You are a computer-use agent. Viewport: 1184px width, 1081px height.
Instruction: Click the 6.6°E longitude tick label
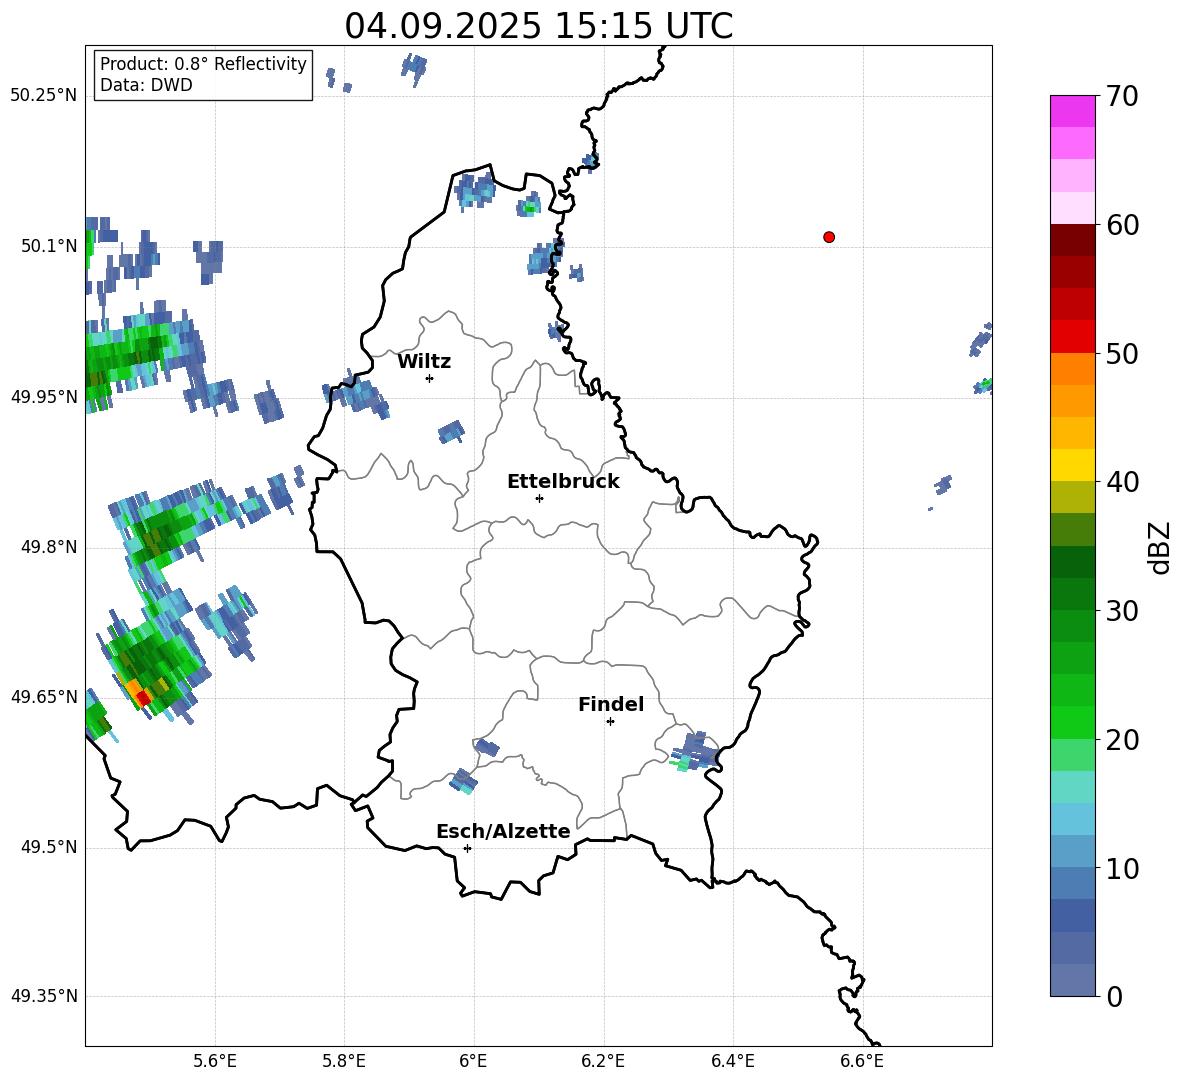pyautogui.click(x=862, y=1061)
